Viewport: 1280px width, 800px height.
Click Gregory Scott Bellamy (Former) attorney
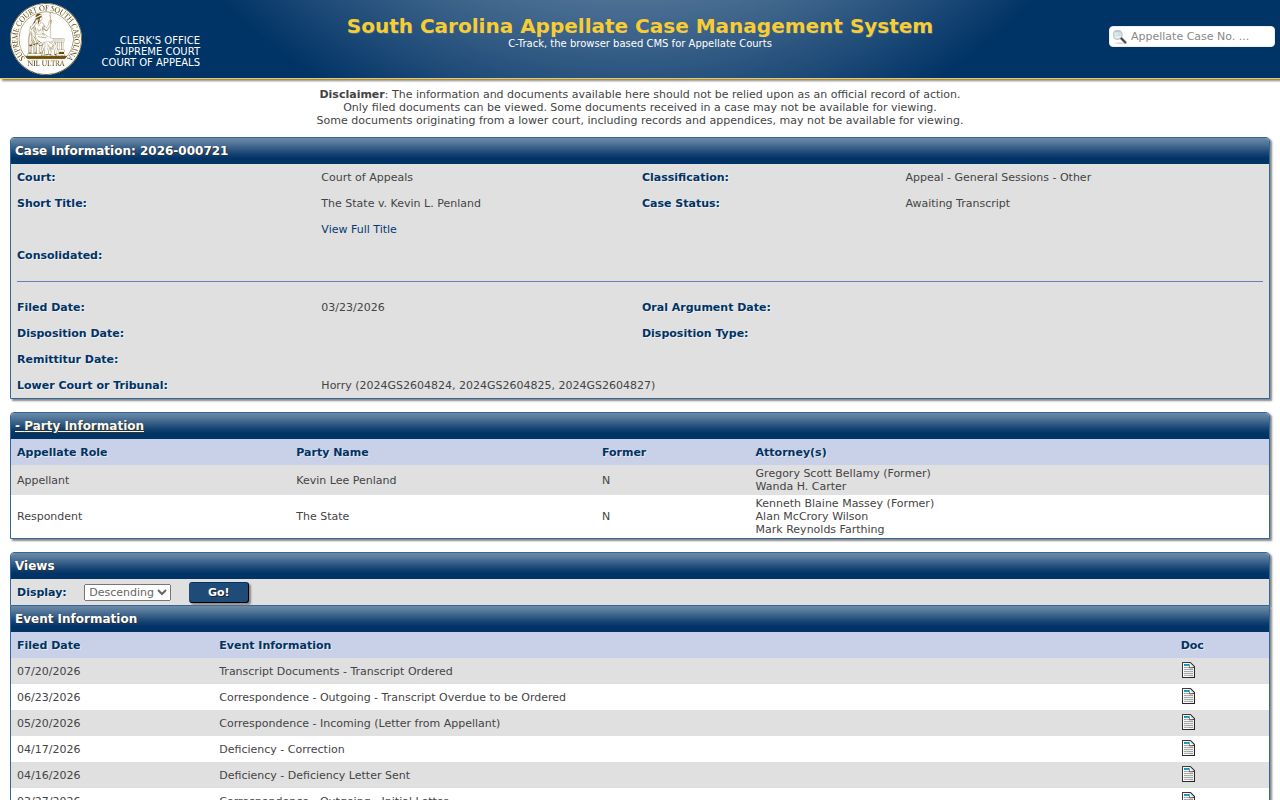[843, 473]
